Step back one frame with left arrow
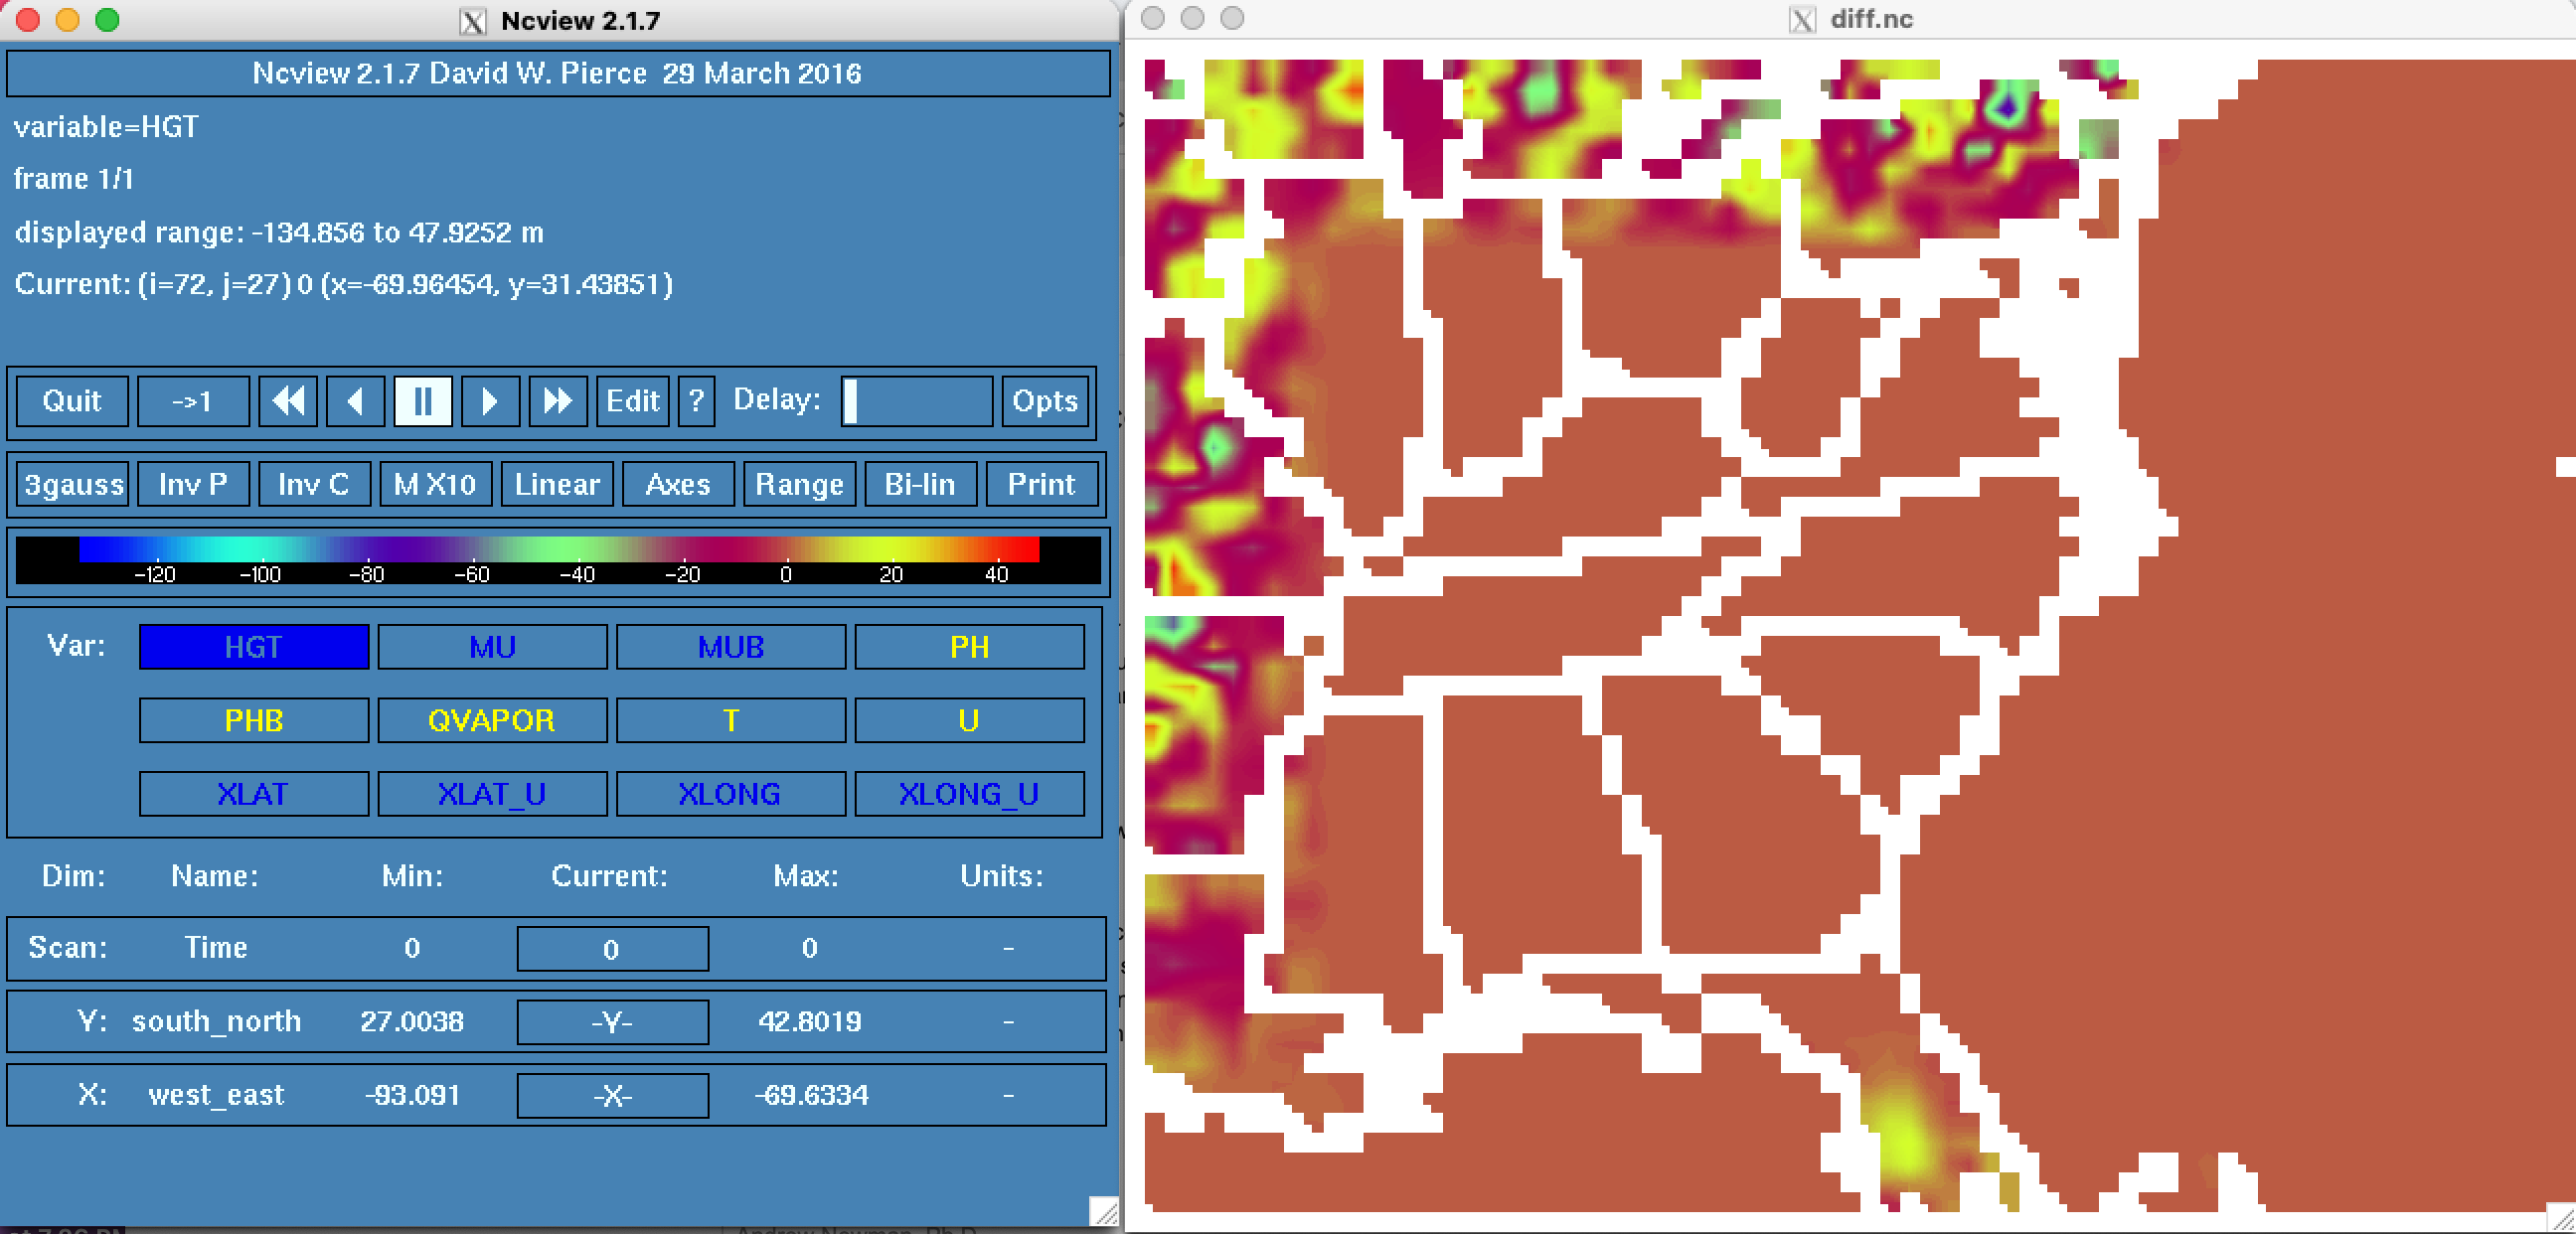 point(355,401)
